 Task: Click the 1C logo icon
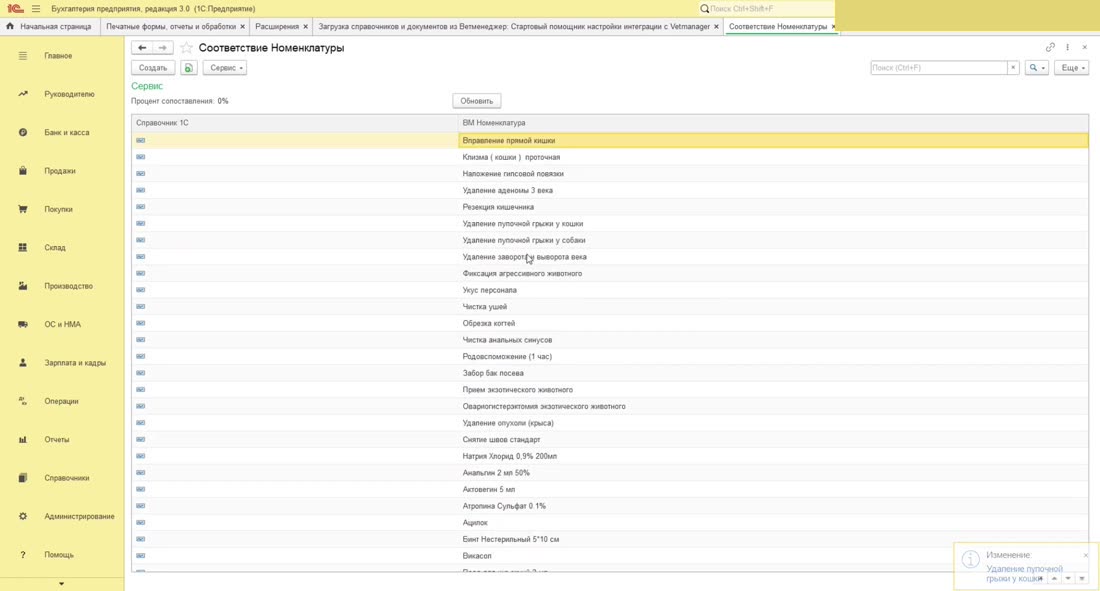point(15,8)
